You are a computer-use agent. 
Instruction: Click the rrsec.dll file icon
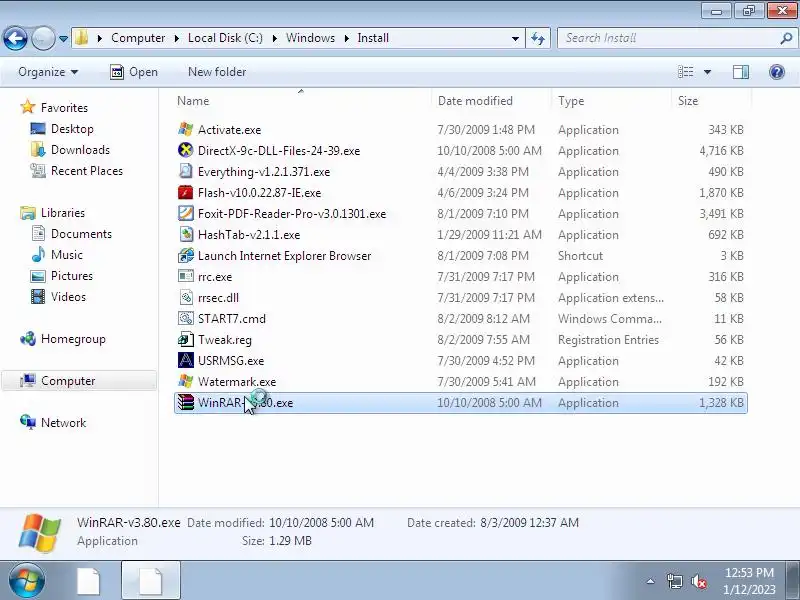click(186, 297)
